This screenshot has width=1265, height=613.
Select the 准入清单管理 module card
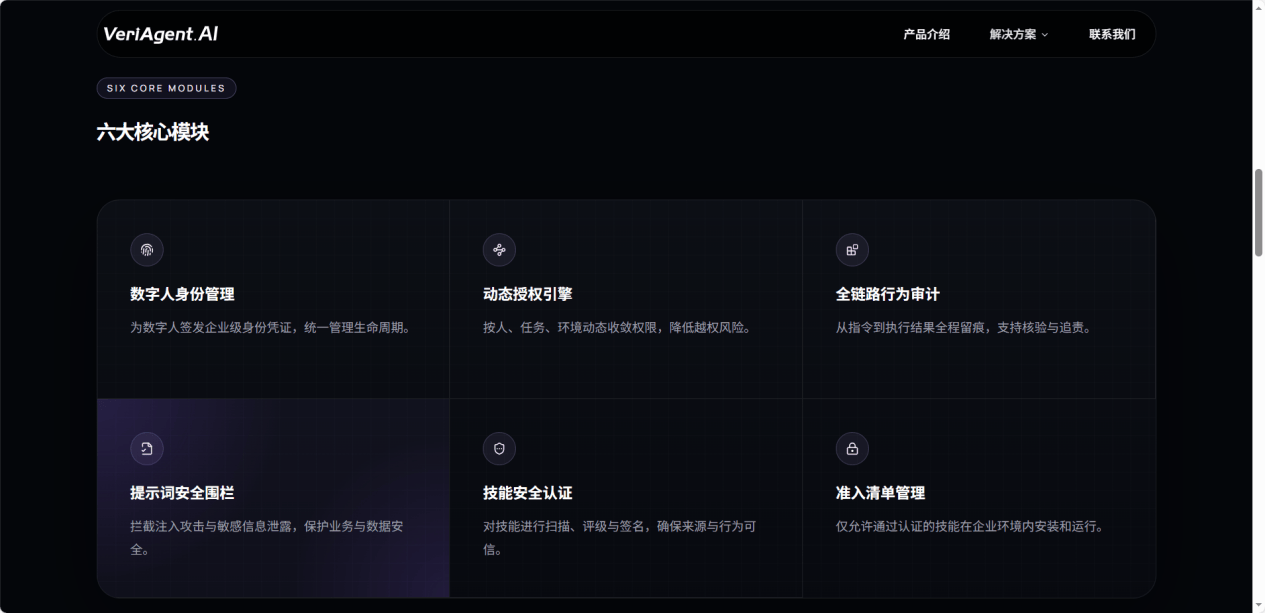pos(978,500)
